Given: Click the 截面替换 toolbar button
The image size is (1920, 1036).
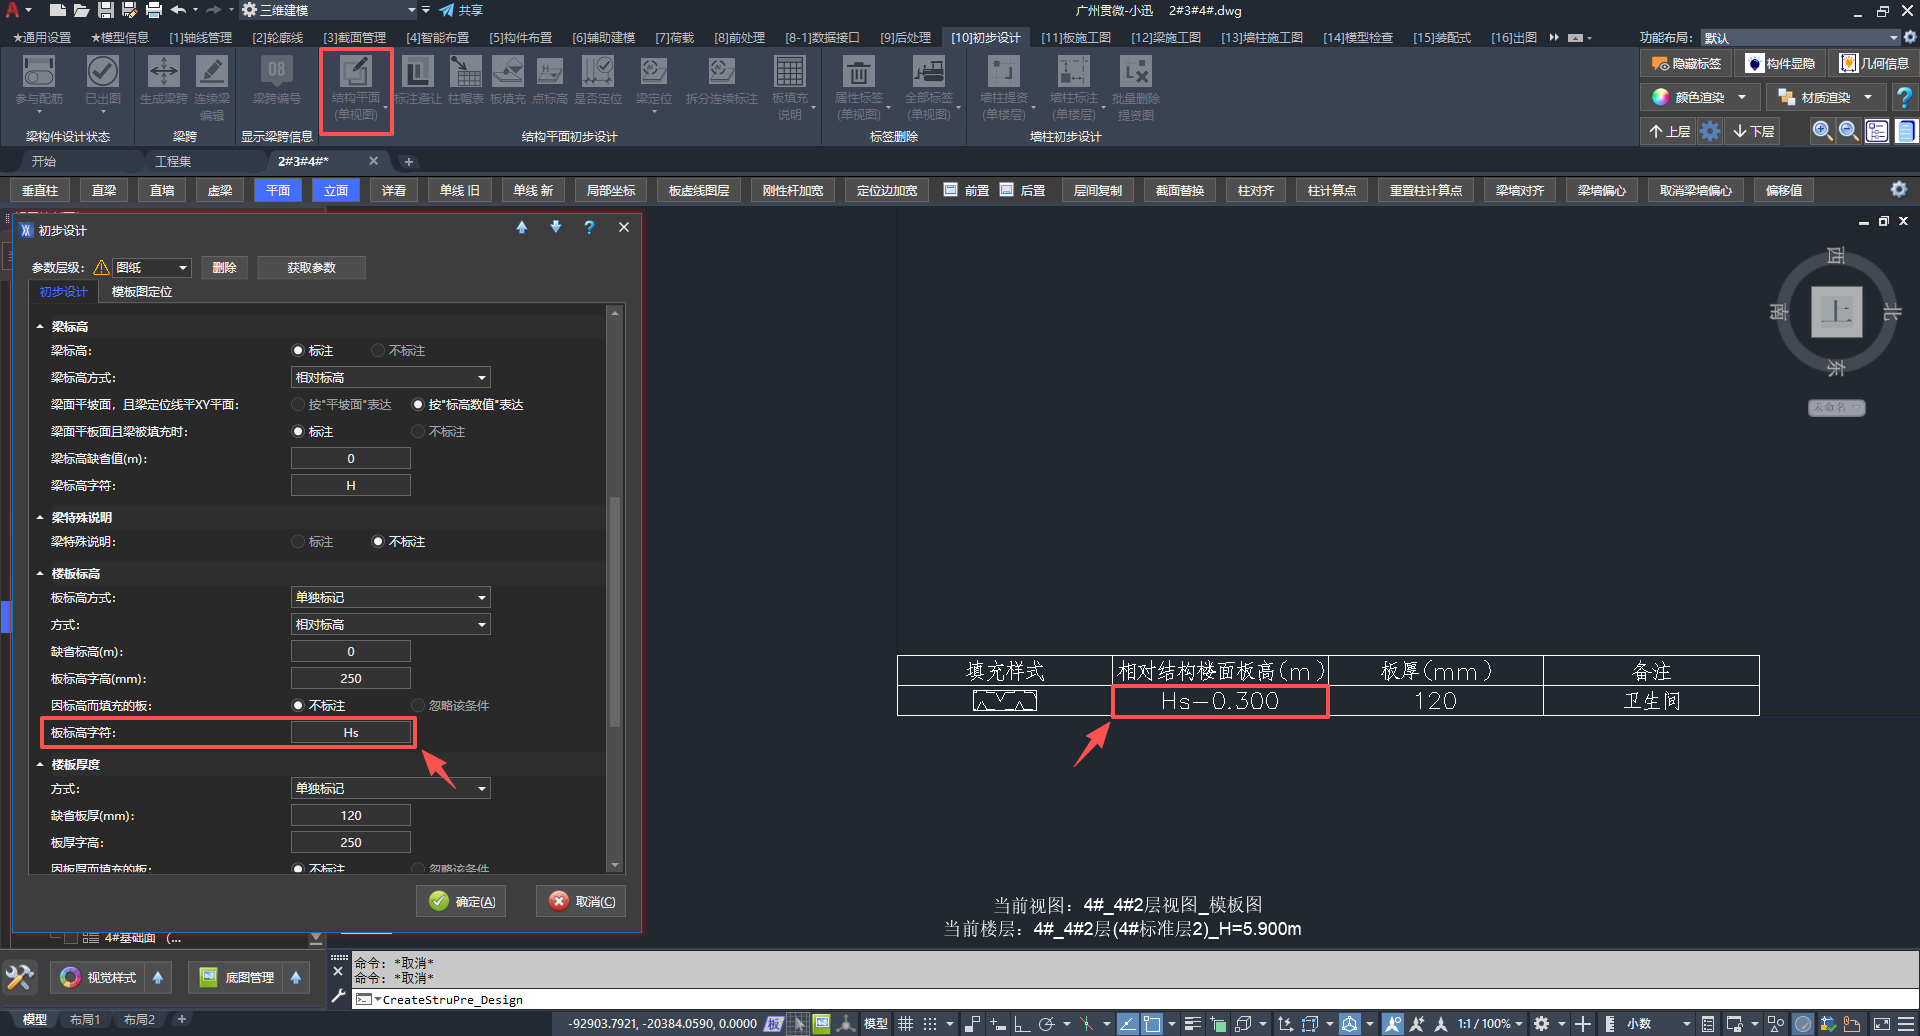Looking at the screenshot, I should click(1180, 190).
